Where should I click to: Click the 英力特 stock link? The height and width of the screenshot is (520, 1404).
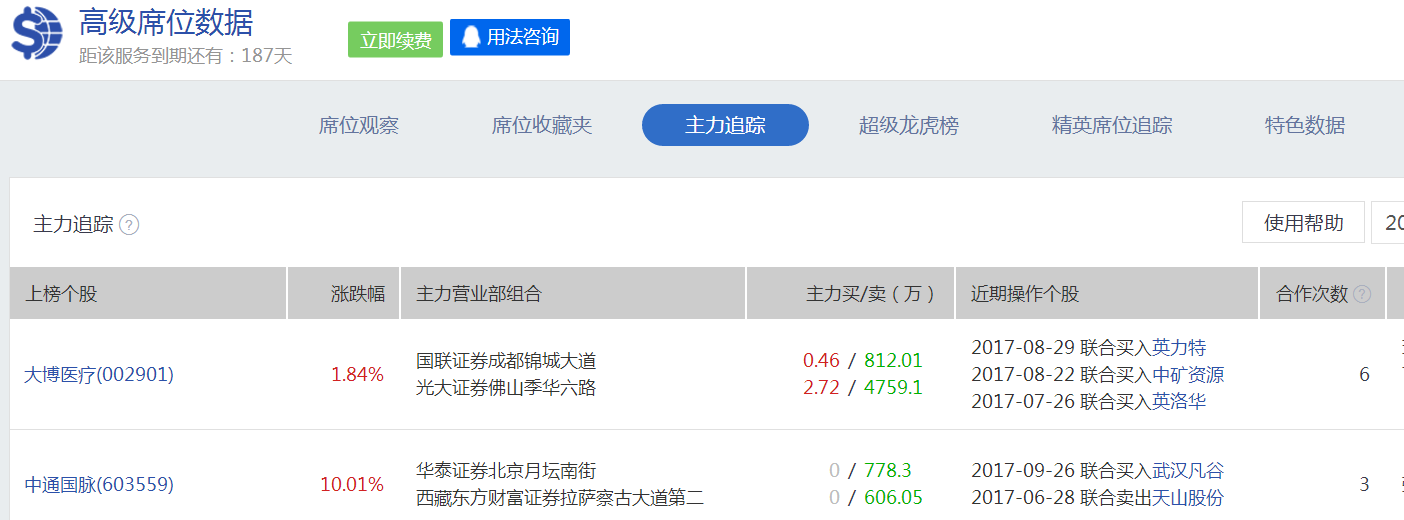tap(1179, 348)
